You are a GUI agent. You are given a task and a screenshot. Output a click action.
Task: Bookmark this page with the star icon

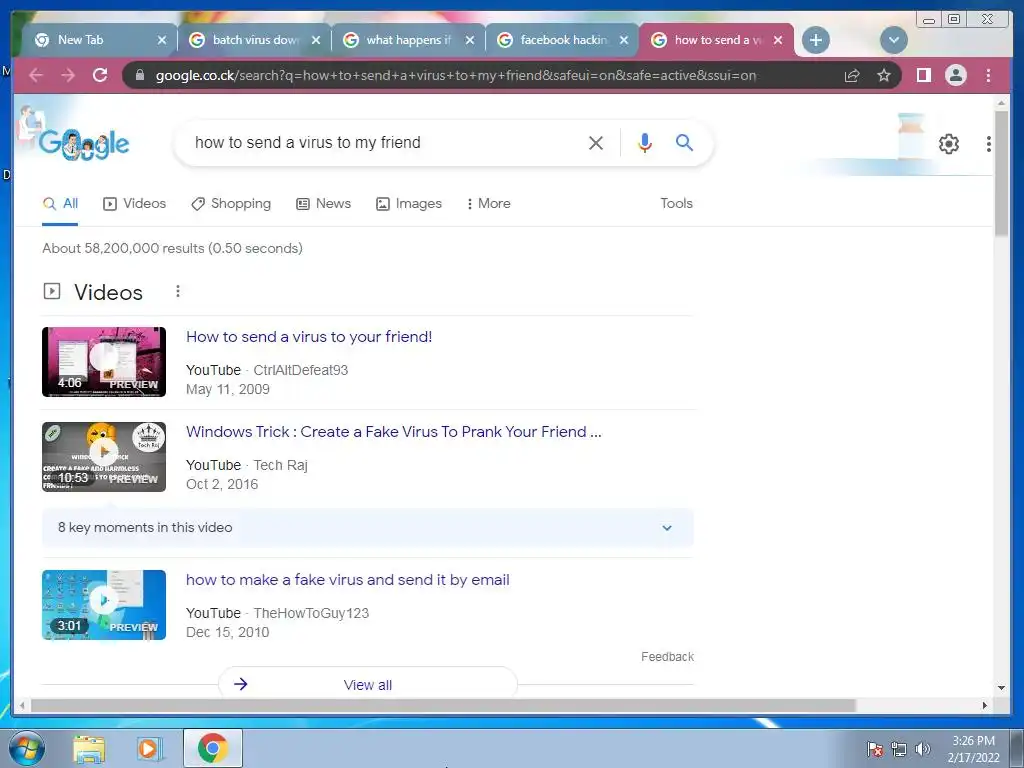(x=884, y=76)
